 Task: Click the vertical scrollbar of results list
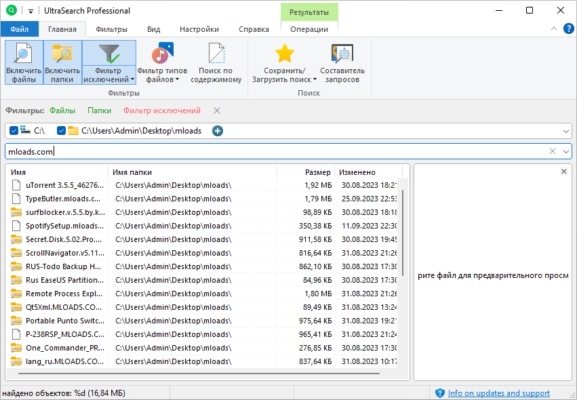click(x=403, y=233)
